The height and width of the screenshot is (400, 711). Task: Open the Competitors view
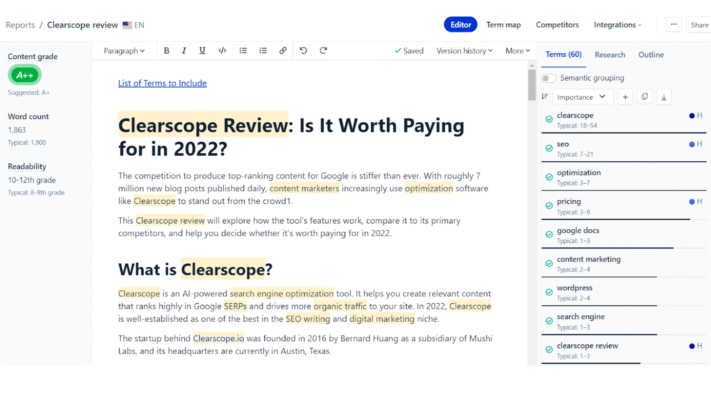point(557,25)
